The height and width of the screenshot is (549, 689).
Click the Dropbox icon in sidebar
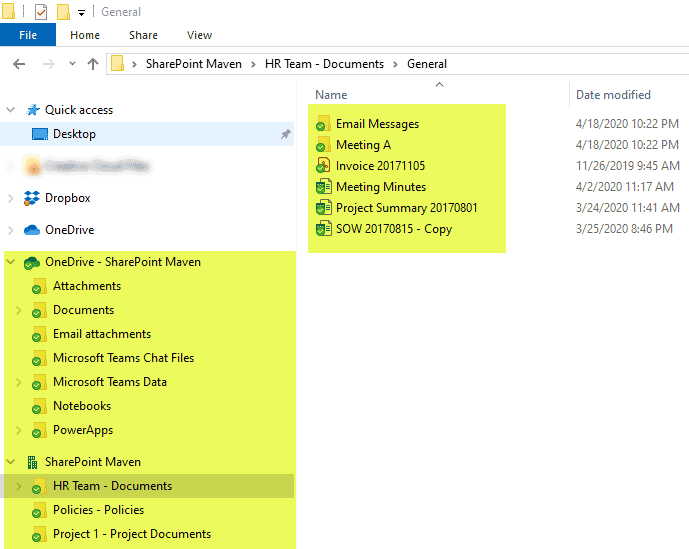pos(32,198)
